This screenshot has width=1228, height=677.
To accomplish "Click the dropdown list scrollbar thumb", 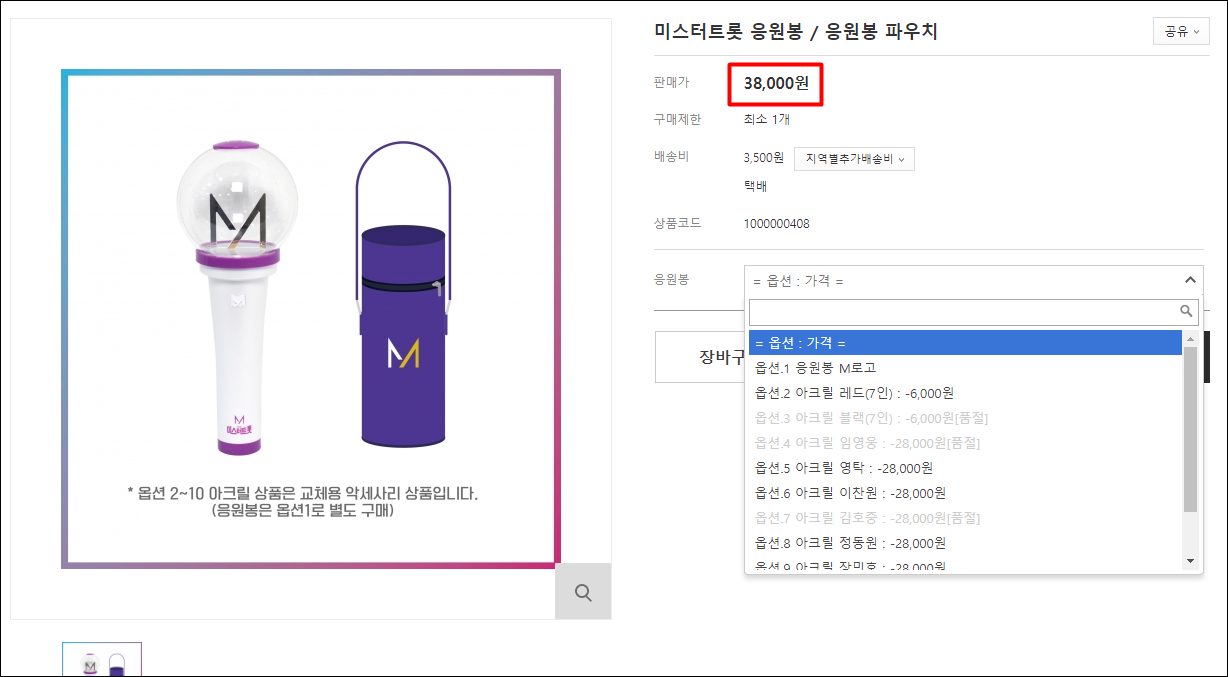I will [x=1190, y=430].
